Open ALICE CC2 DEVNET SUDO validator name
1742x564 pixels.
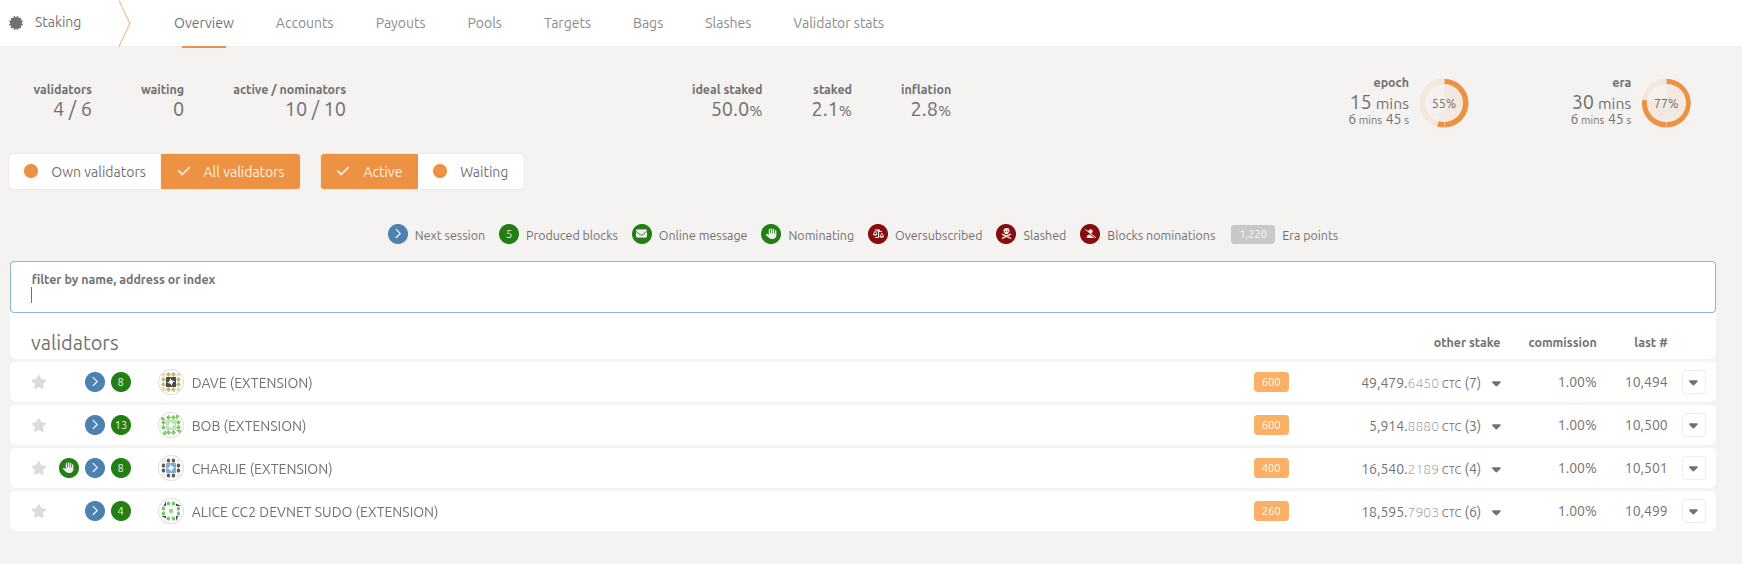pyautogui.click(x=314, y=511)
